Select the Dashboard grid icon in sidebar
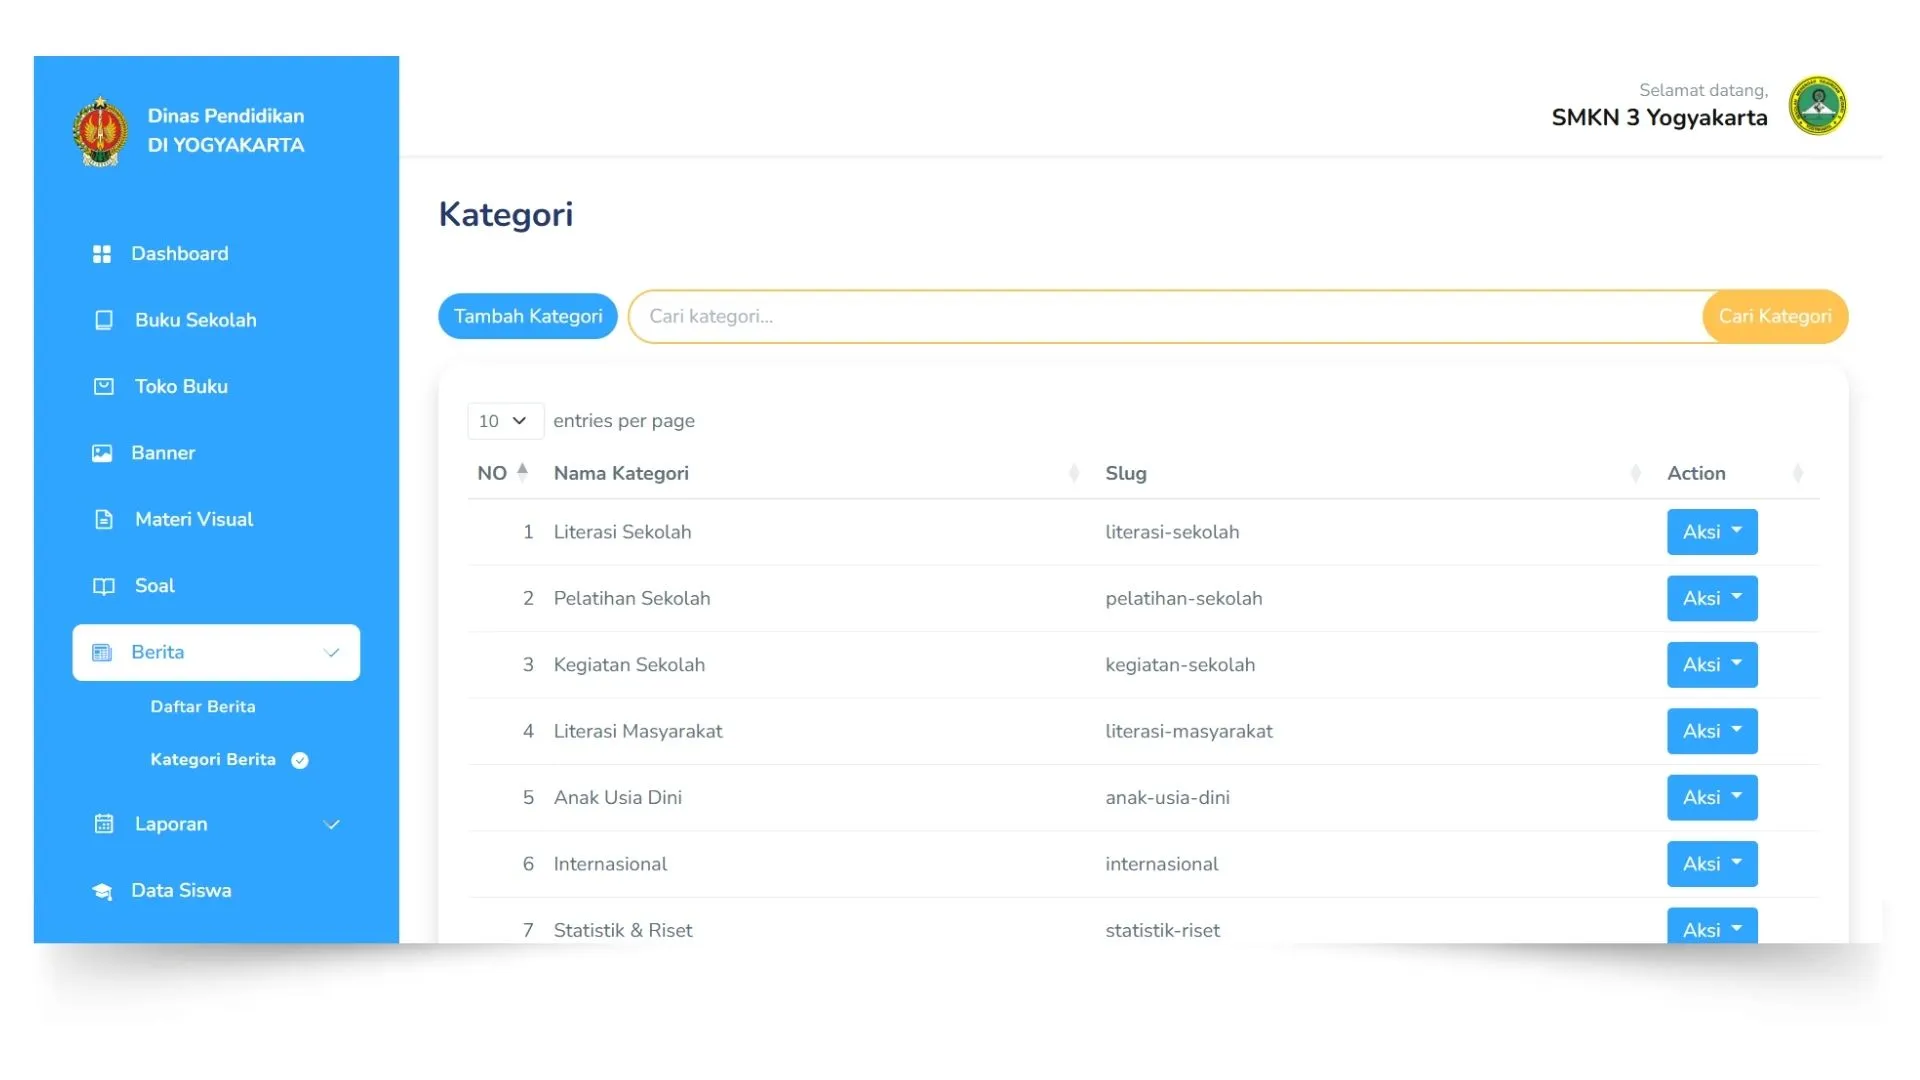The width and height of the screenshot is (1920, 1080). click(103, 253)
